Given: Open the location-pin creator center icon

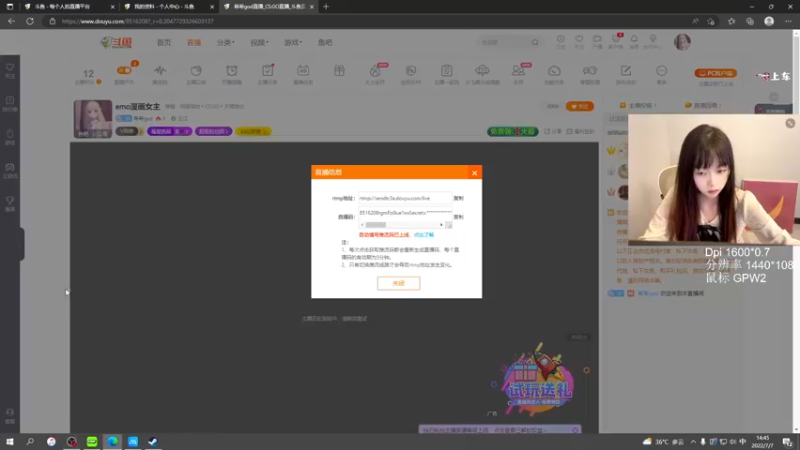Looking at the screenshot, I should [653, 41].
